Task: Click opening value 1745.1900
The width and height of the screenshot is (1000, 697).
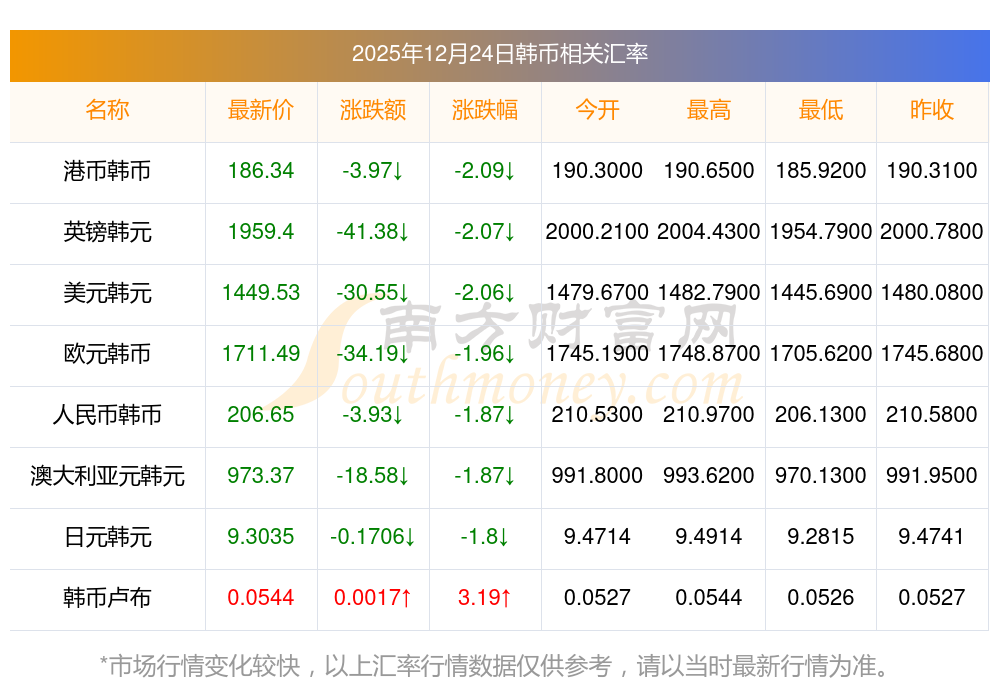Action: tap(597, 353)
